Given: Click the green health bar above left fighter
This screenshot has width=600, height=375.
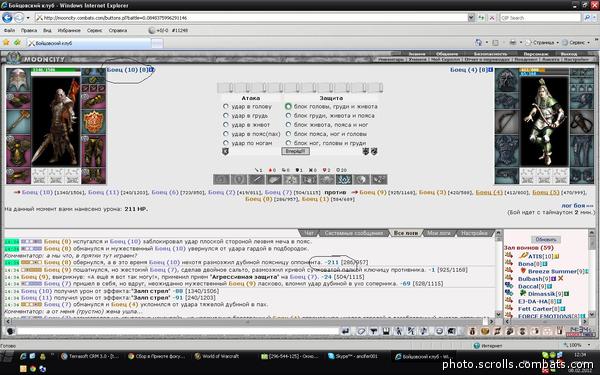Looking at the screenshot, I should [56, 70].
